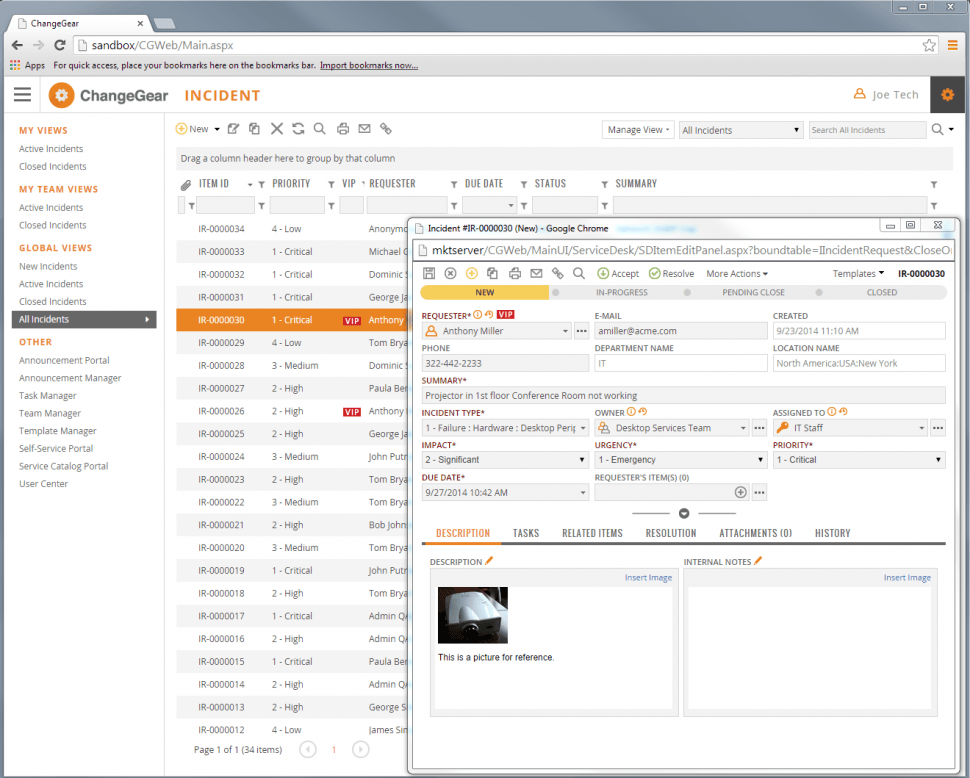The width and height of the screenshot is (970, 778).
Task: Open Due Date 9/27/2014 dropdown
Action: [583, 492]
